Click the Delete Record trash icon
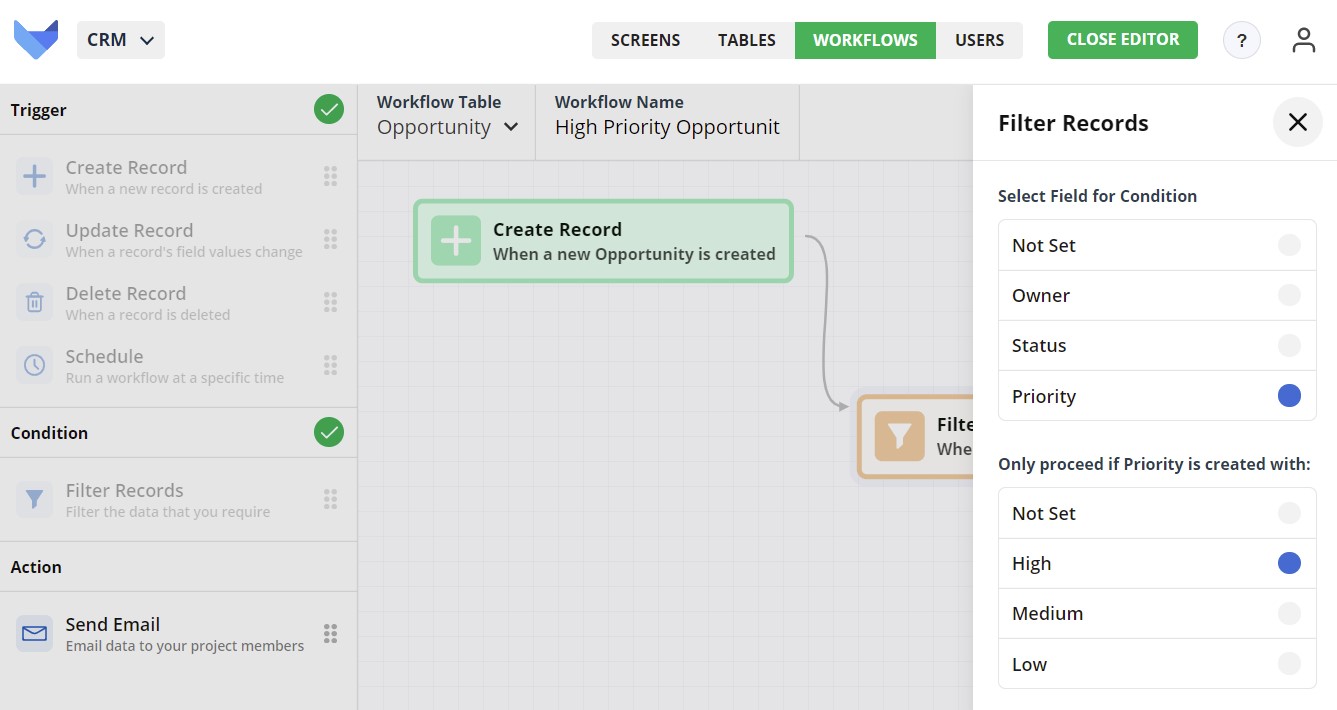1337x710 pixels. point(35,302)
